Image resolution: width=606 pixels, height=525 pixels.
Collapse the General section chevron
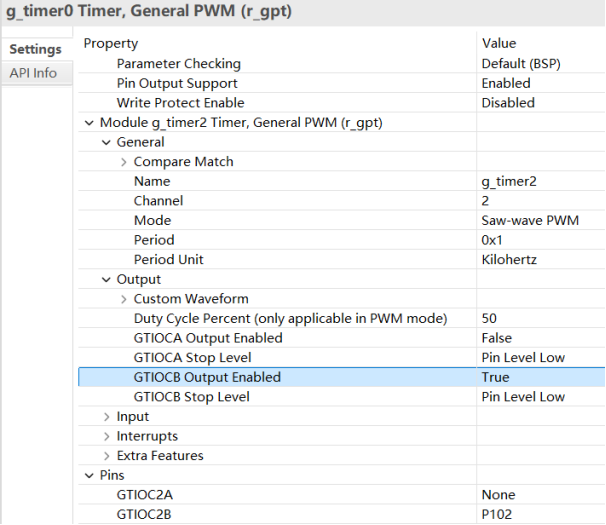(x=106, y=143)
